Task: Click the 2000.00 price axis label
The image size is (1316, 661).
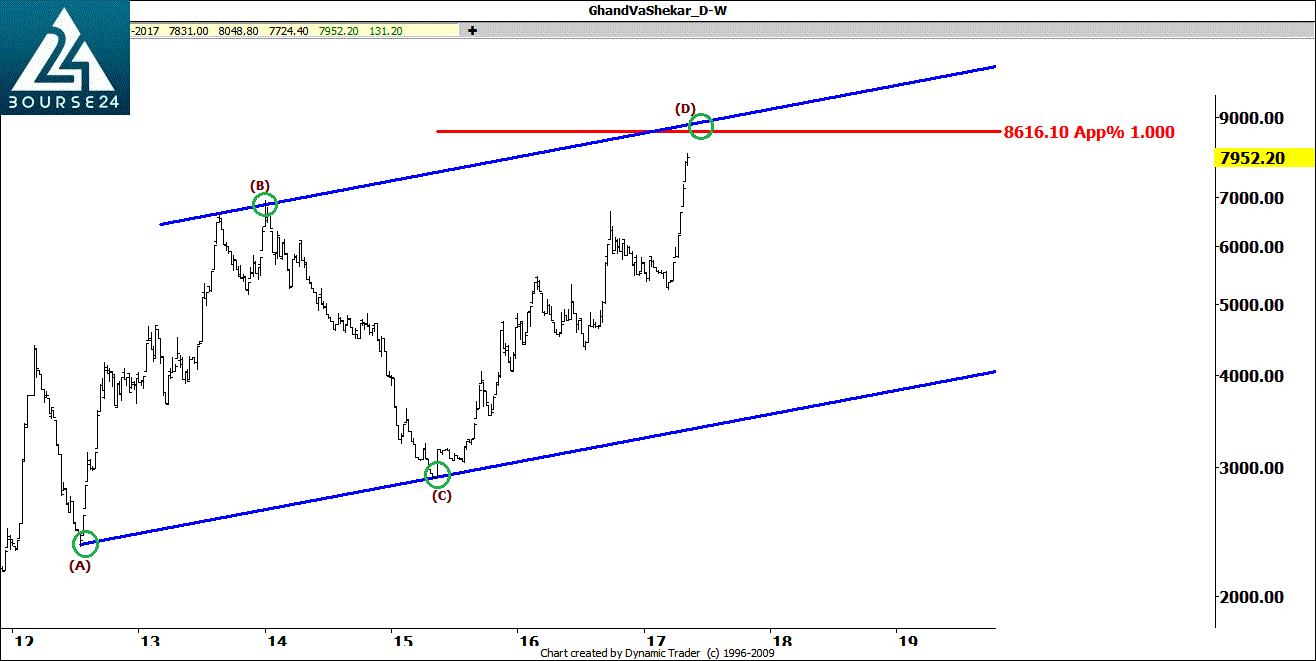Action: [x=1251, y=597]
